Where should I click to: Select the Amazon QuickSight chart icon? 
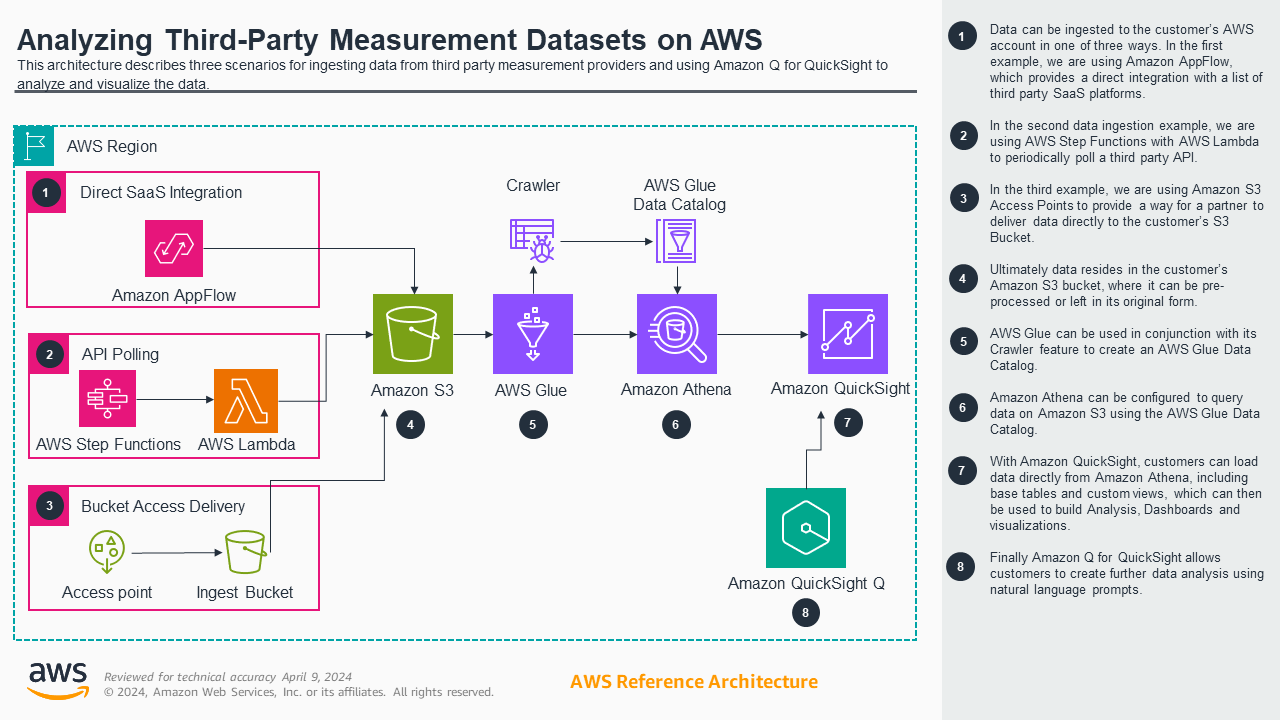click(848, 334)
